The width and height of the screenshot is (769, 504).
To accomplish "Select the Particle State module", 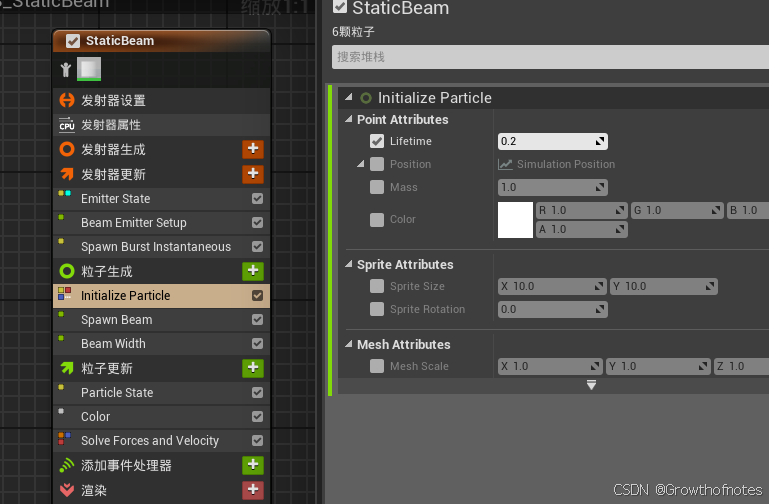I will point(161,393).
